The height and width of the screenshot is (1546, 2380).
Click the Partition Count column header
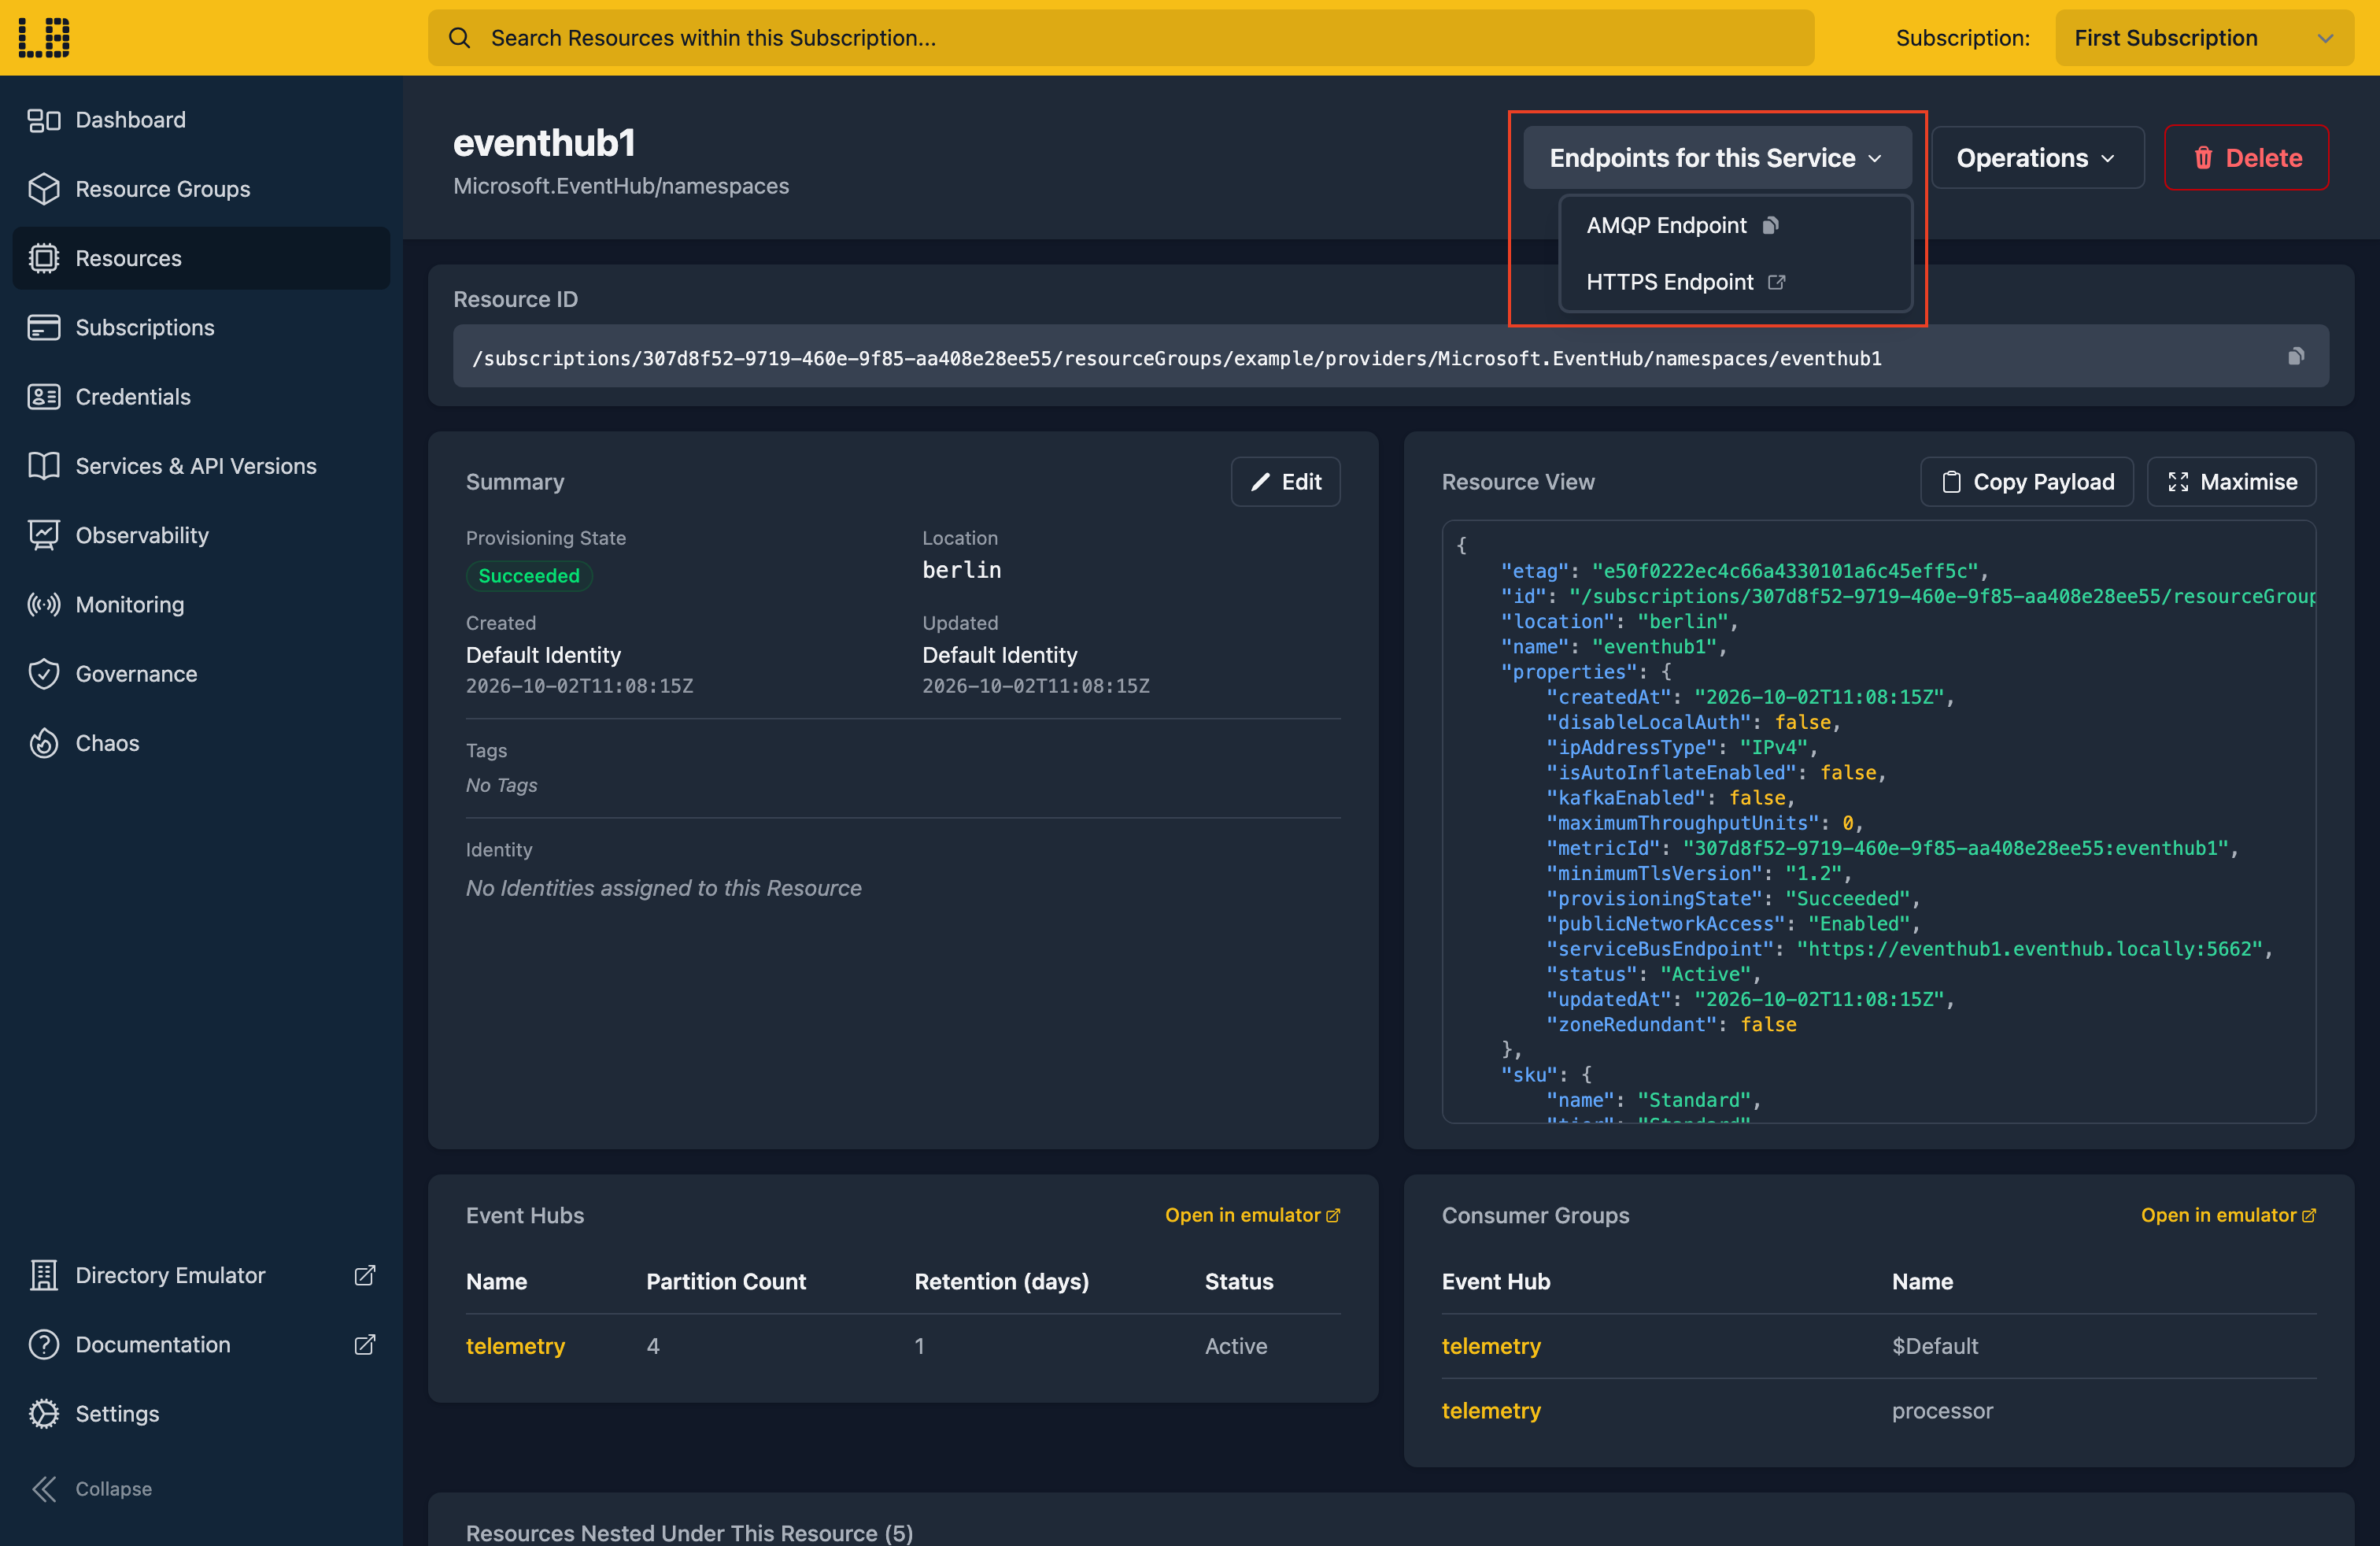tap(725, 1281)
